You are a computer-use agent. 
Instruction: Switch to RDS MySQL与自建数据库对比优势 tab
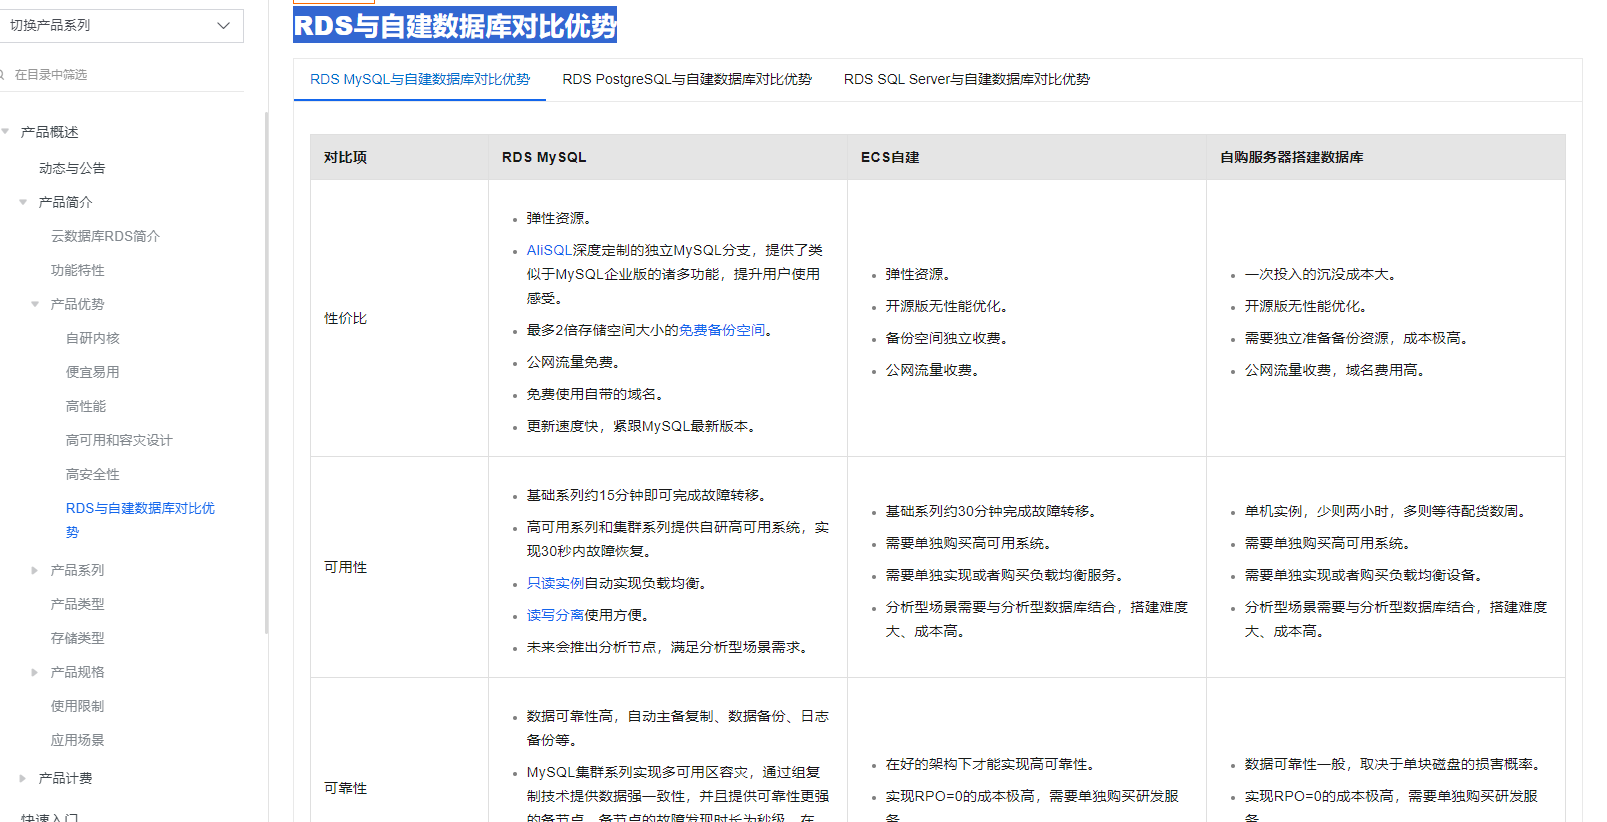pos(420,79)
